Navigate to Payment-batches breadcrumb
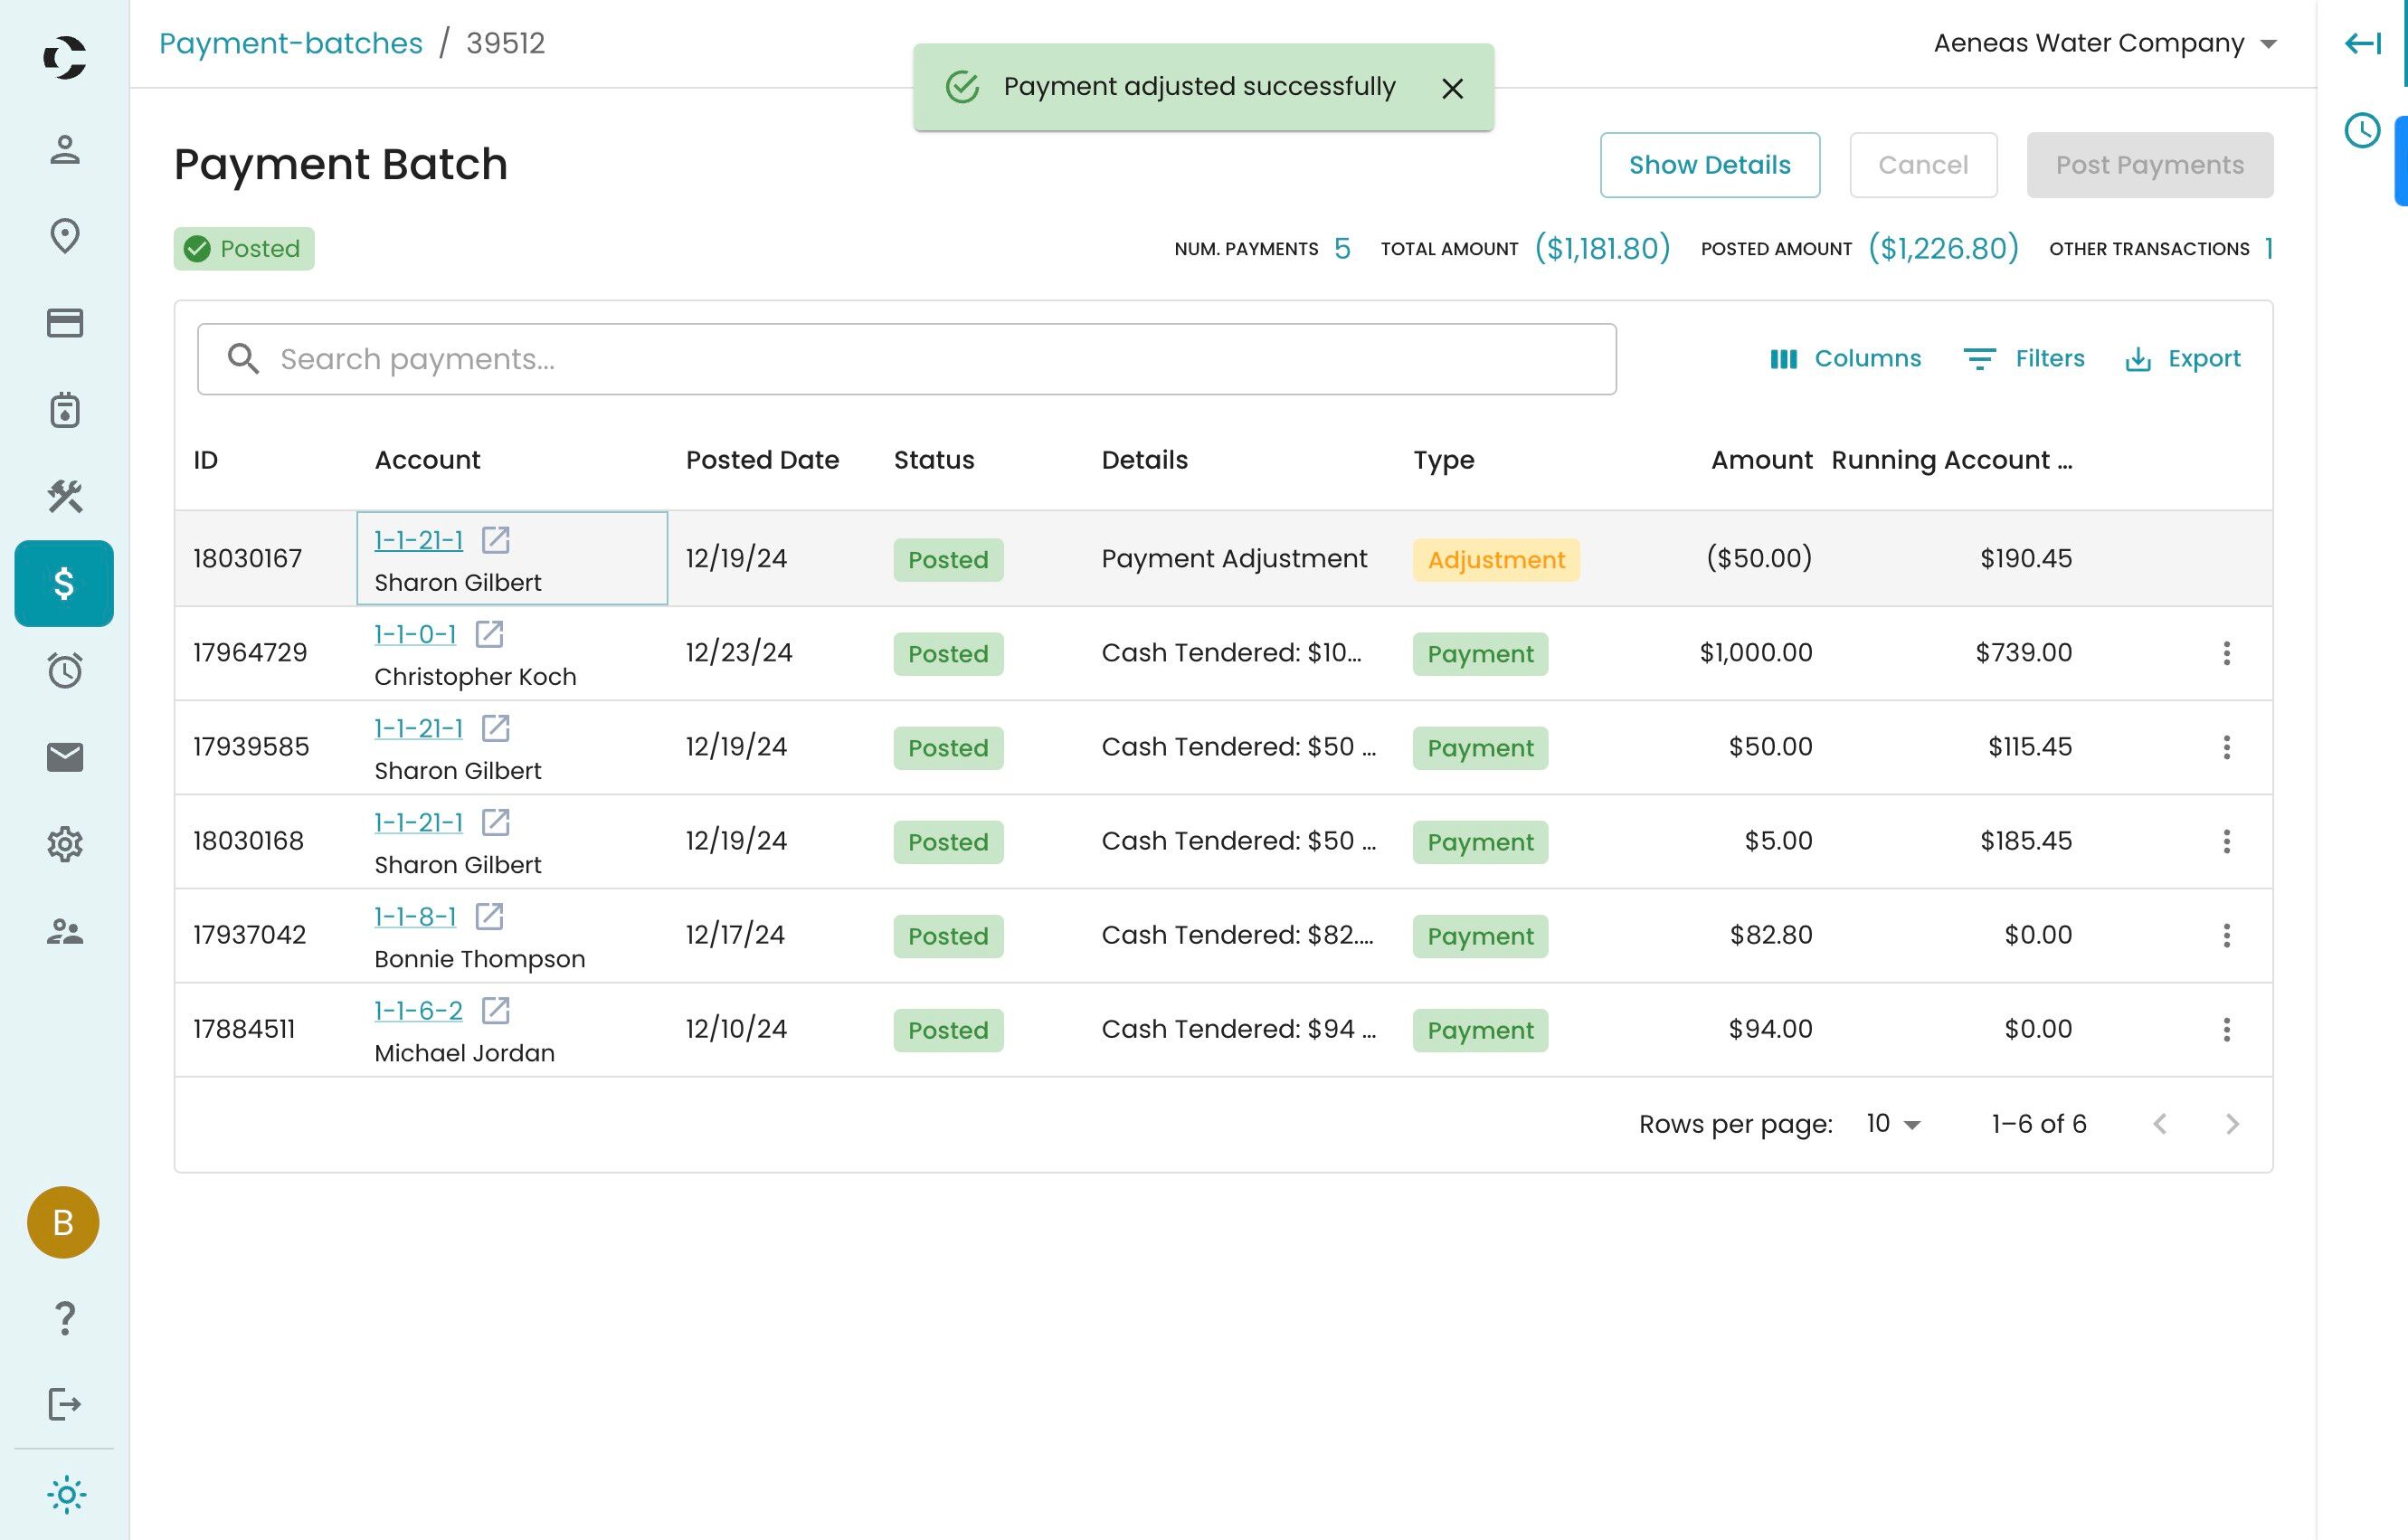Image resolution: width=2408 pixels, height=1540 pixels. [x=291, y=43]
